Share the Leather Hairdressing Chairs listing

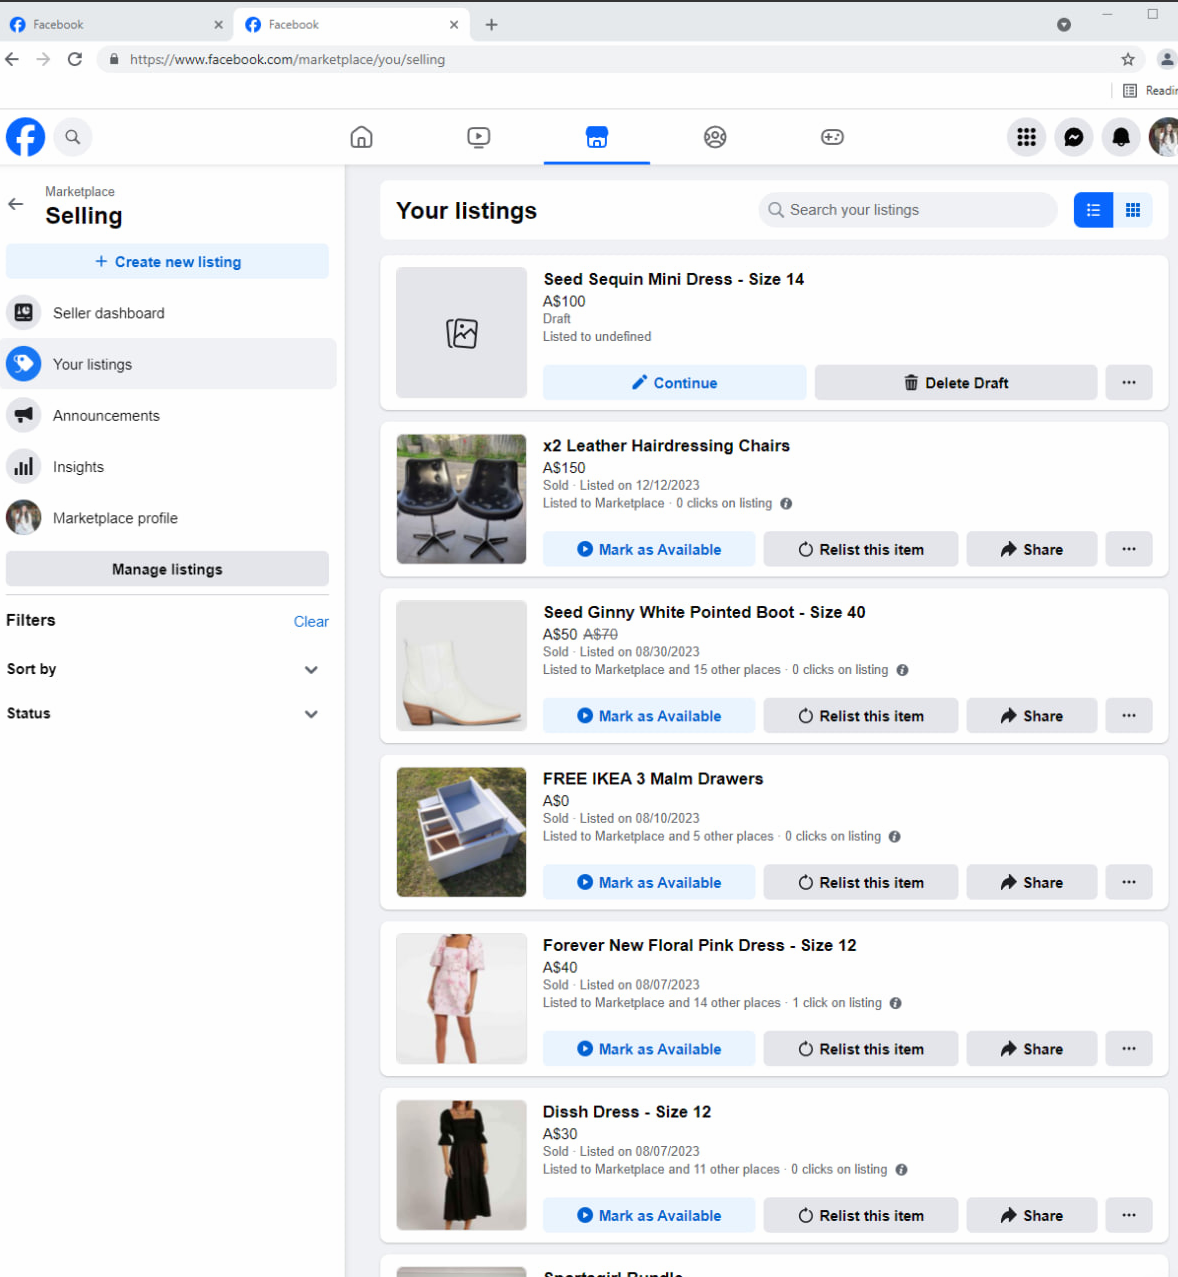pos(1032,549)
